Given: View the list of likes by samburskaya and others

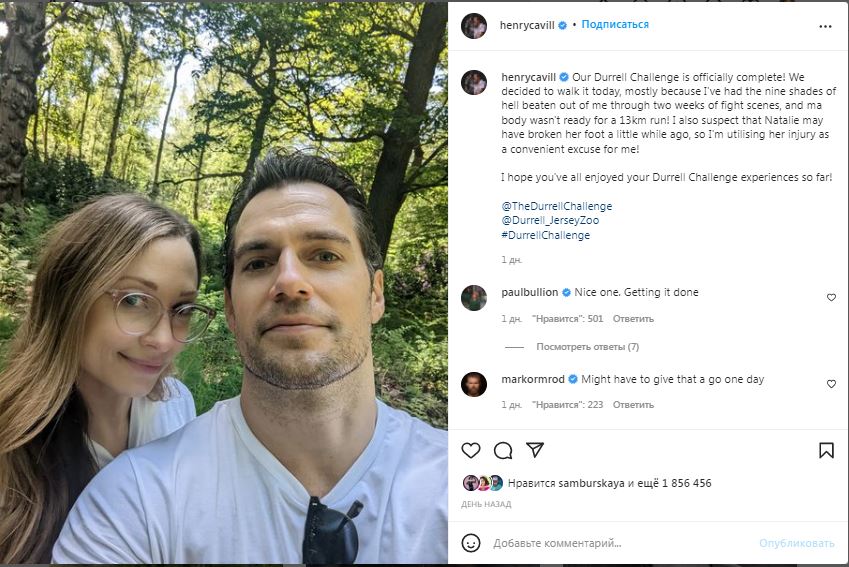Looking at the screenshot, I should pos(610,483).
